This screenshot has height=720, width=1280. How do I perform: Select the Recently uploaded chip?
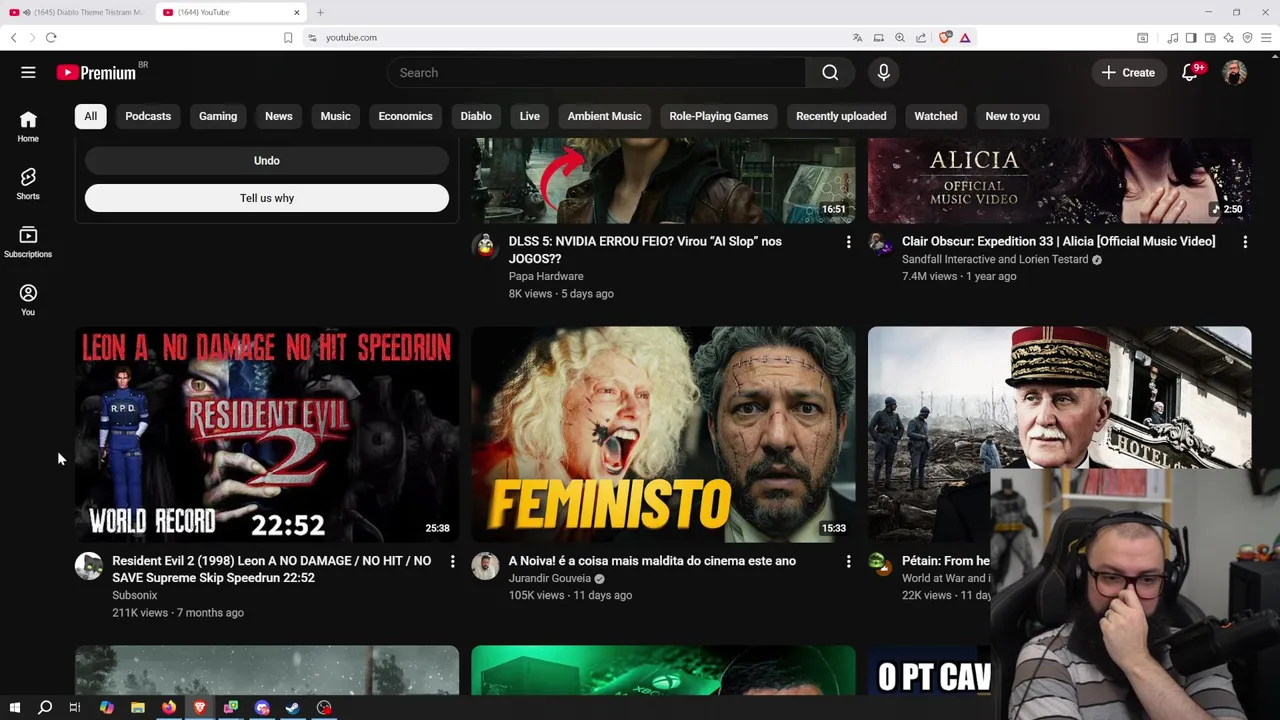click(841, 116)
